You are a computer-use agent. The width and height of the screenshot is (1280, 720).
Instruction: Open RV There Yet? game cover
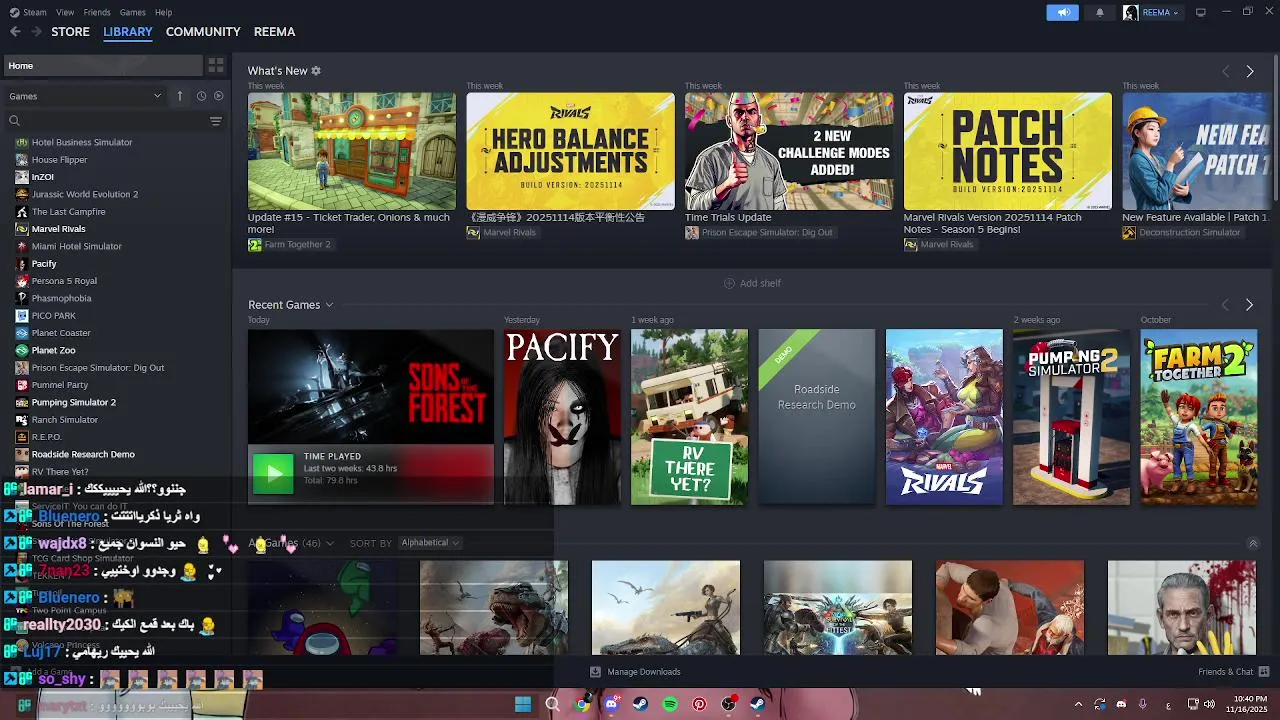(689, 417)
